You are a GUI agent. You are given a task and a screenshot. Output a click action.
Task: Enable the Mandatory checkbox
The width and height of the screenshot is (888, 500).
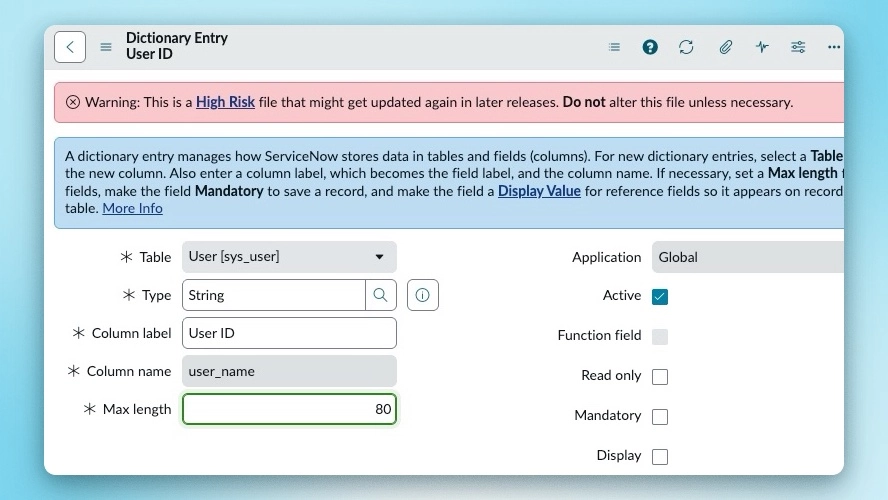660,417
